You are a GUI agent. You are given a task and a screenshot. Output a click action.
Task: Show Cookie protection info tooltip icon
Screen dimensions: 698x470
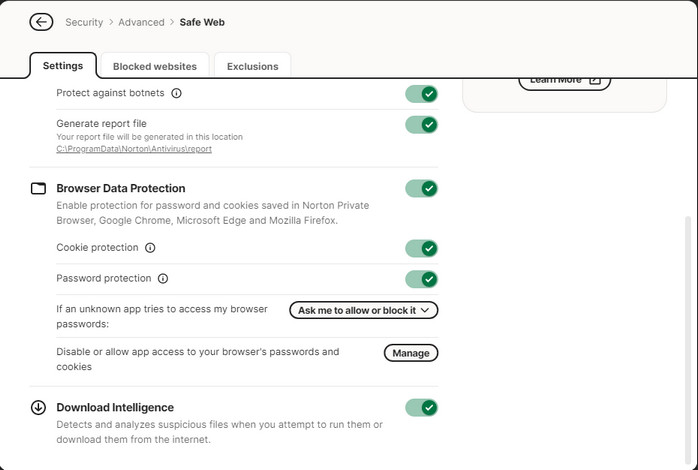150,248
